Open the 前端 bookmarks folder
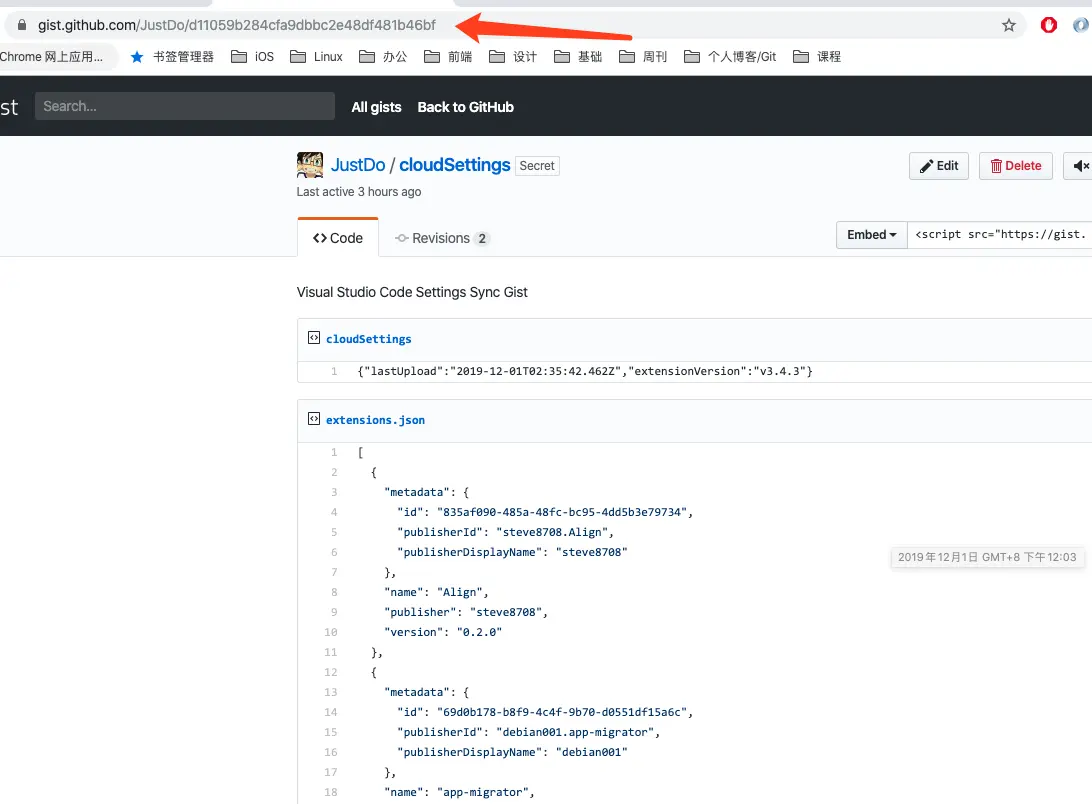Viewport: 1092px width, 804px height. click(x=448, y=57)
